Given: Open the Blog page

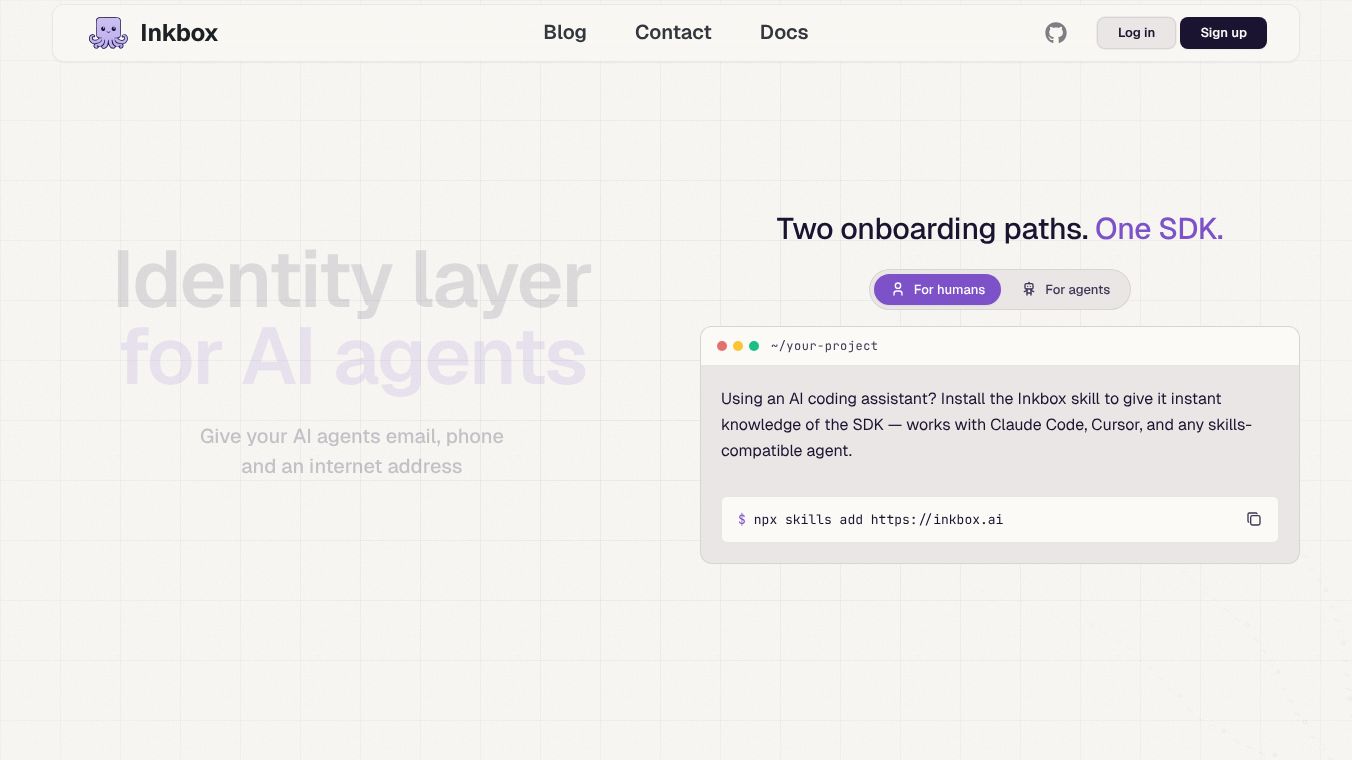Looking at the screenshot, I should [x=565, y=32].
